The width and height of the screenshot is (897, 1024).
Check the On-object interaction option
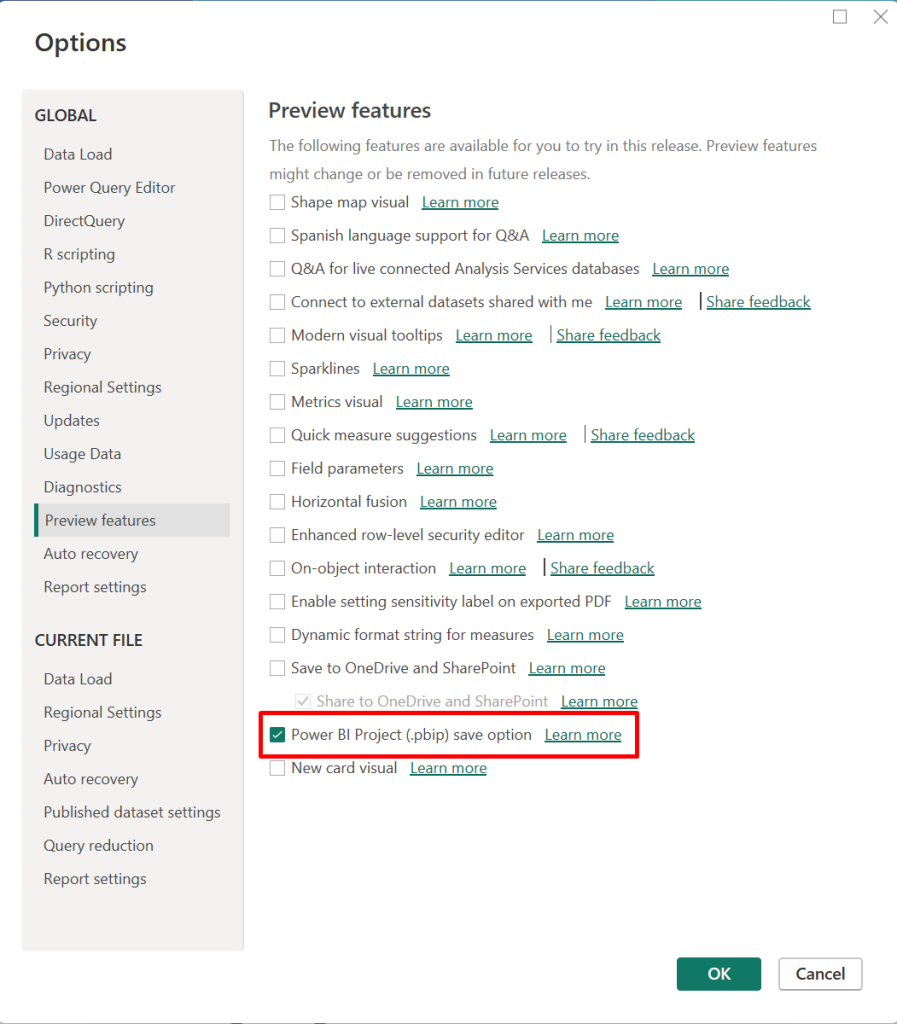[x=277, y=568]
